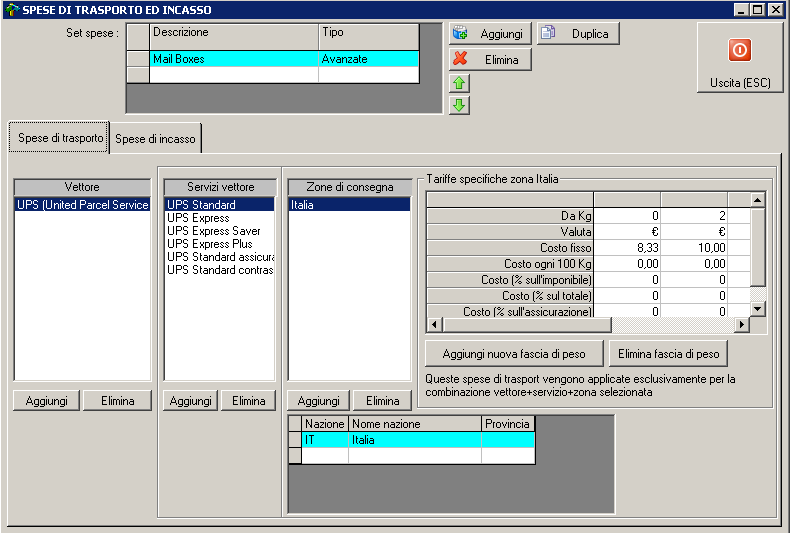Click Aggiungi under Servizi vettore list
The height and width of the screenshot is (533, 790).
click(190, 401)
